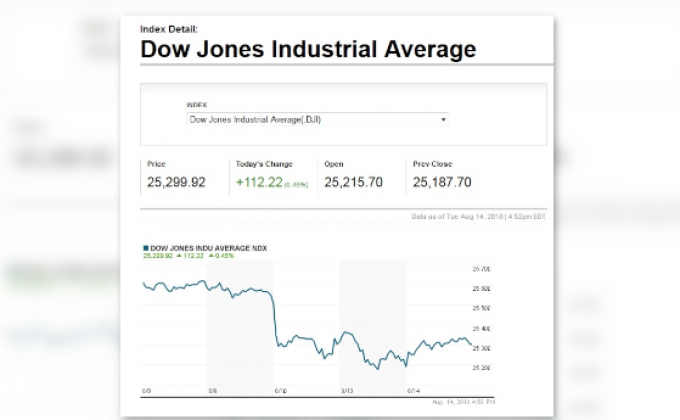
Task: Select the Prev Close value 25,187.70
Action: click(x=442, y=182)
